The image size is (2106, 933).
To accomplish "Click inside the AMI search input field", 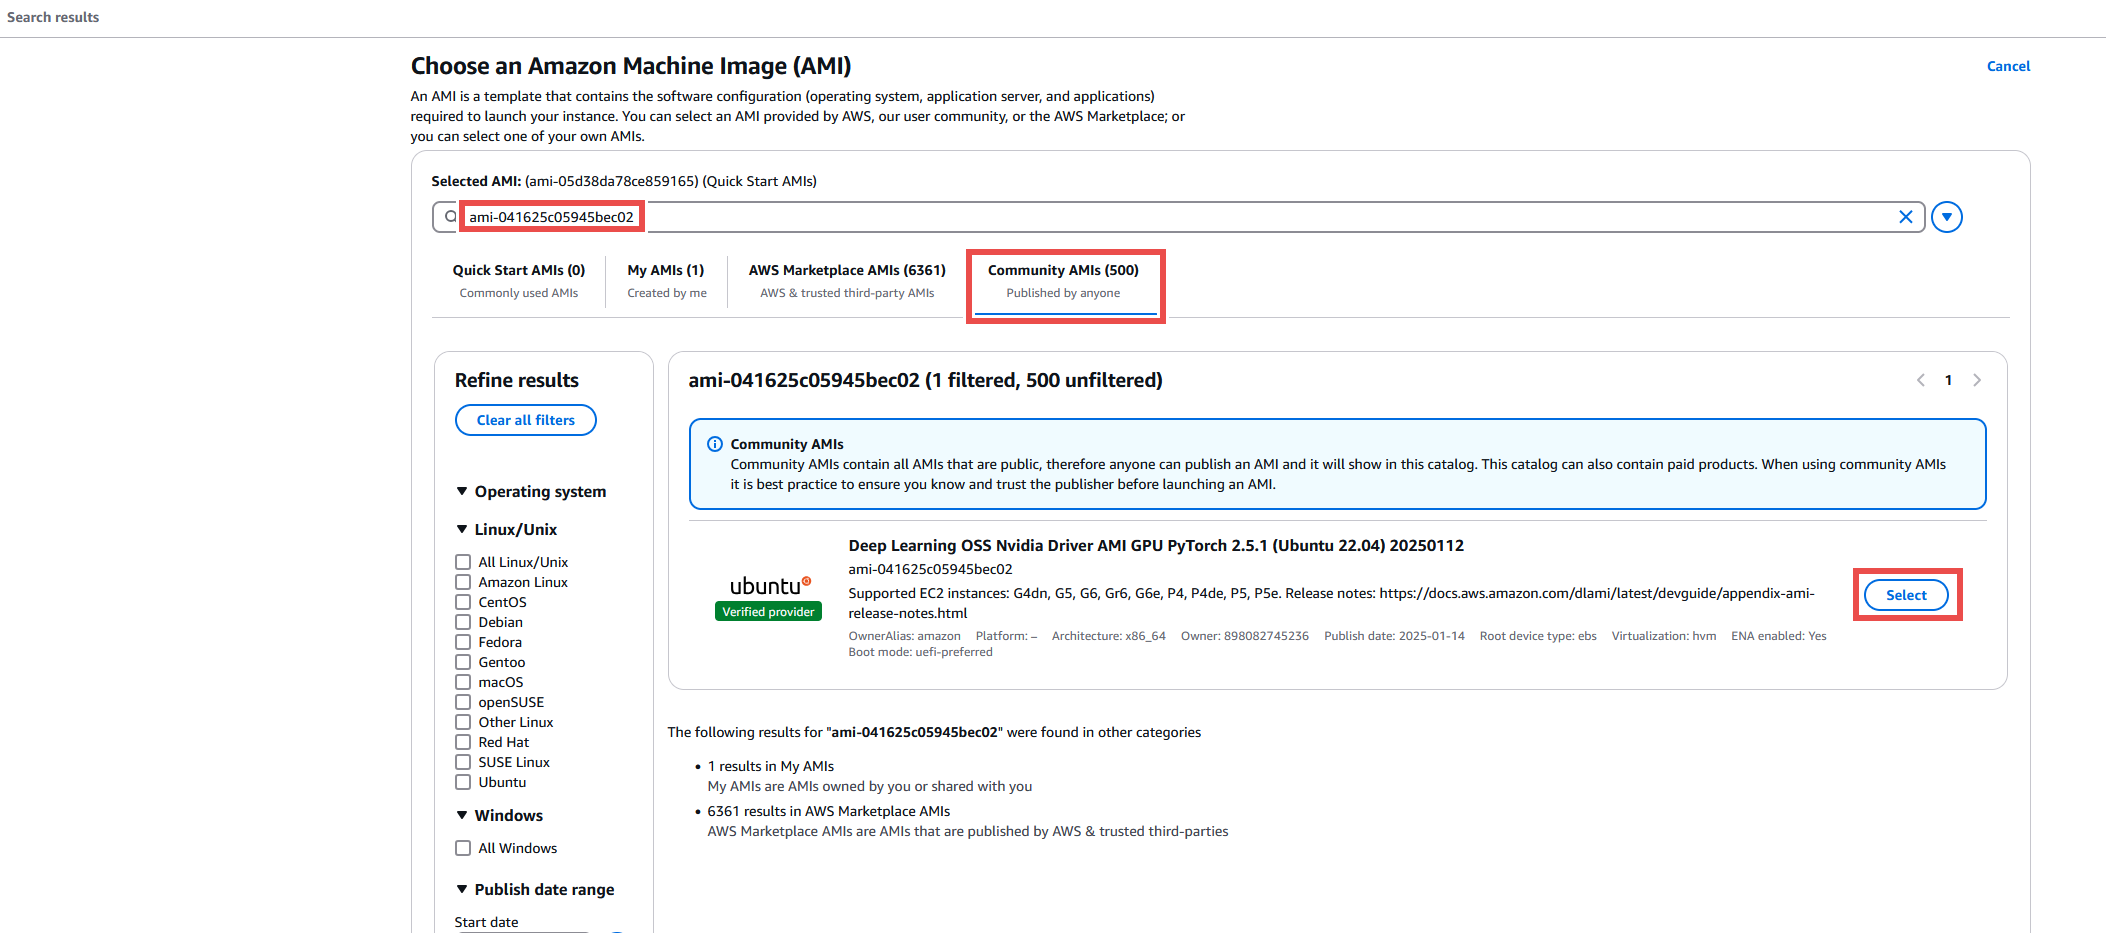I will point(1180,217).
